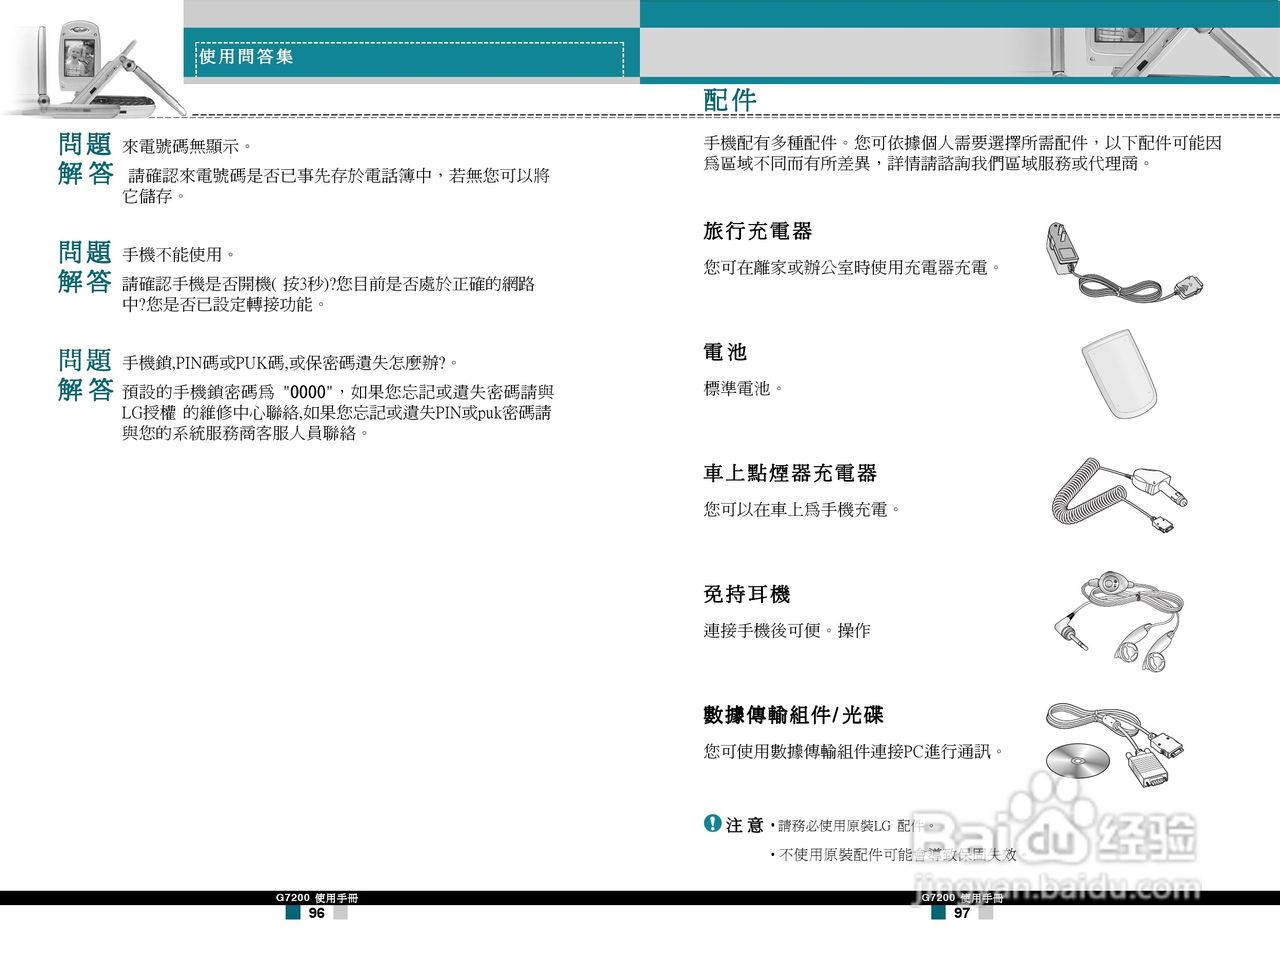Image resolution: width=1280 pixels, height=960 pixels.
Task: Select the 旅行充電器 heading
Action: tap(758, 230)
